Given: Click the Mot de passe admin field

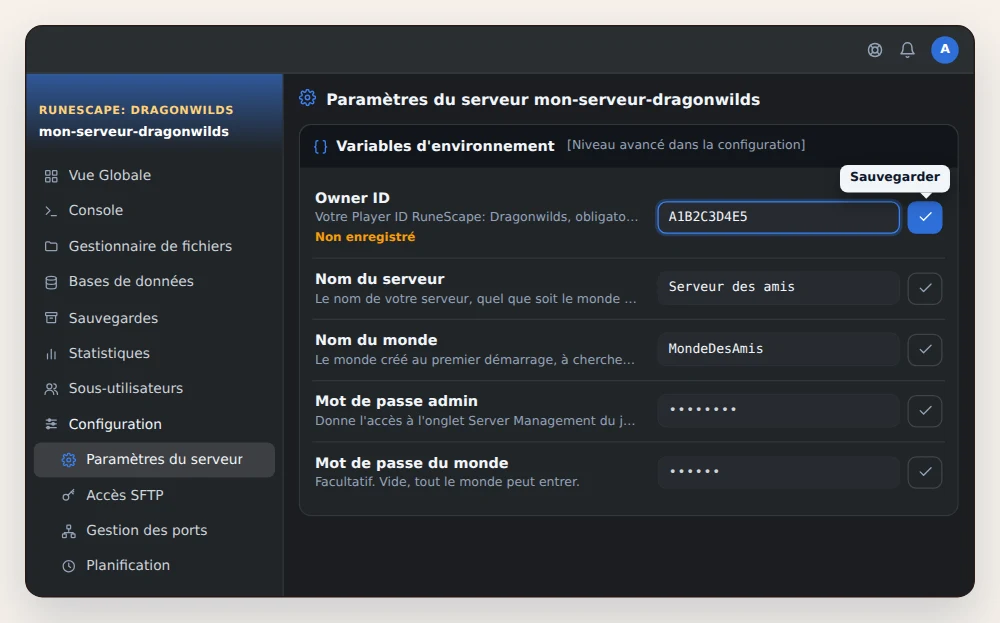Looking at the screenshot, I should tap(779, 410).
